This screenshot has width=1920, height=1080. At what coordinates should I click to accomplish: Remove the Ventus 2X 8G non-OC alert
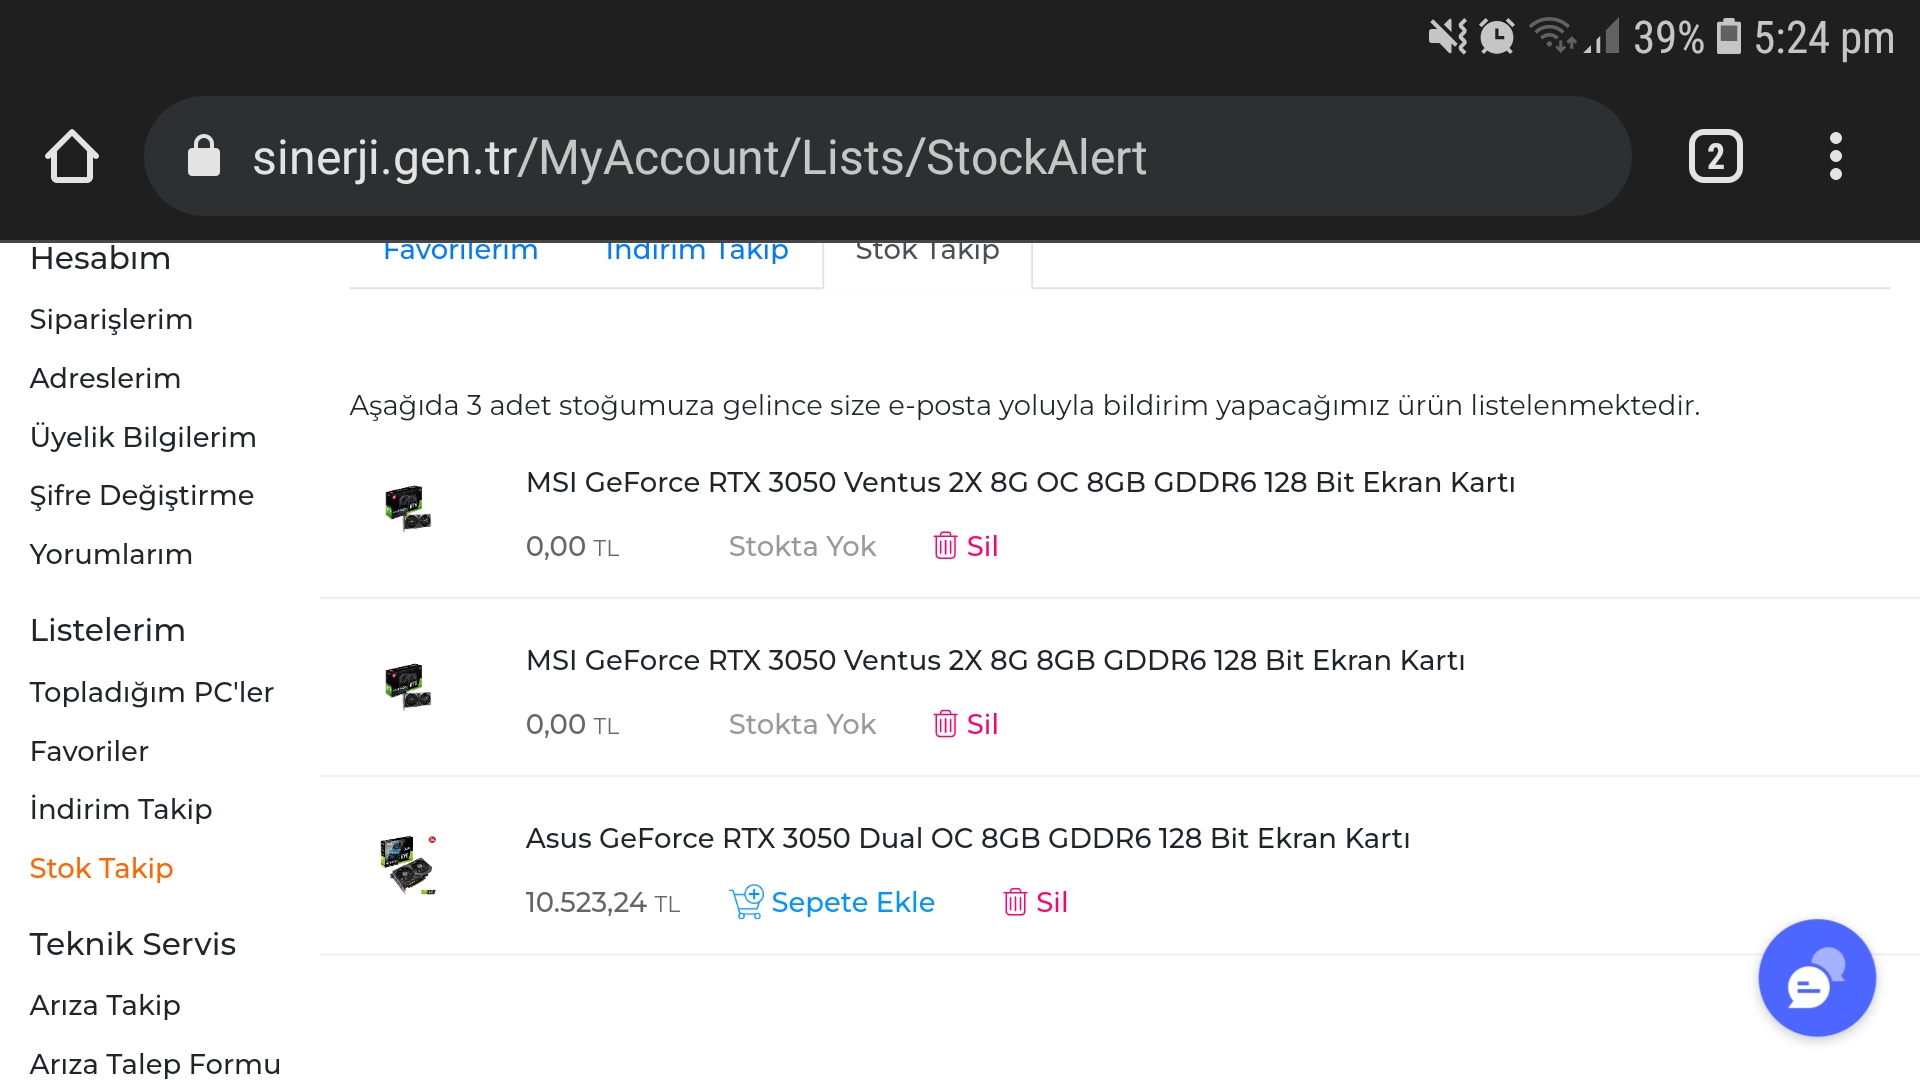[x=966, y=724]
